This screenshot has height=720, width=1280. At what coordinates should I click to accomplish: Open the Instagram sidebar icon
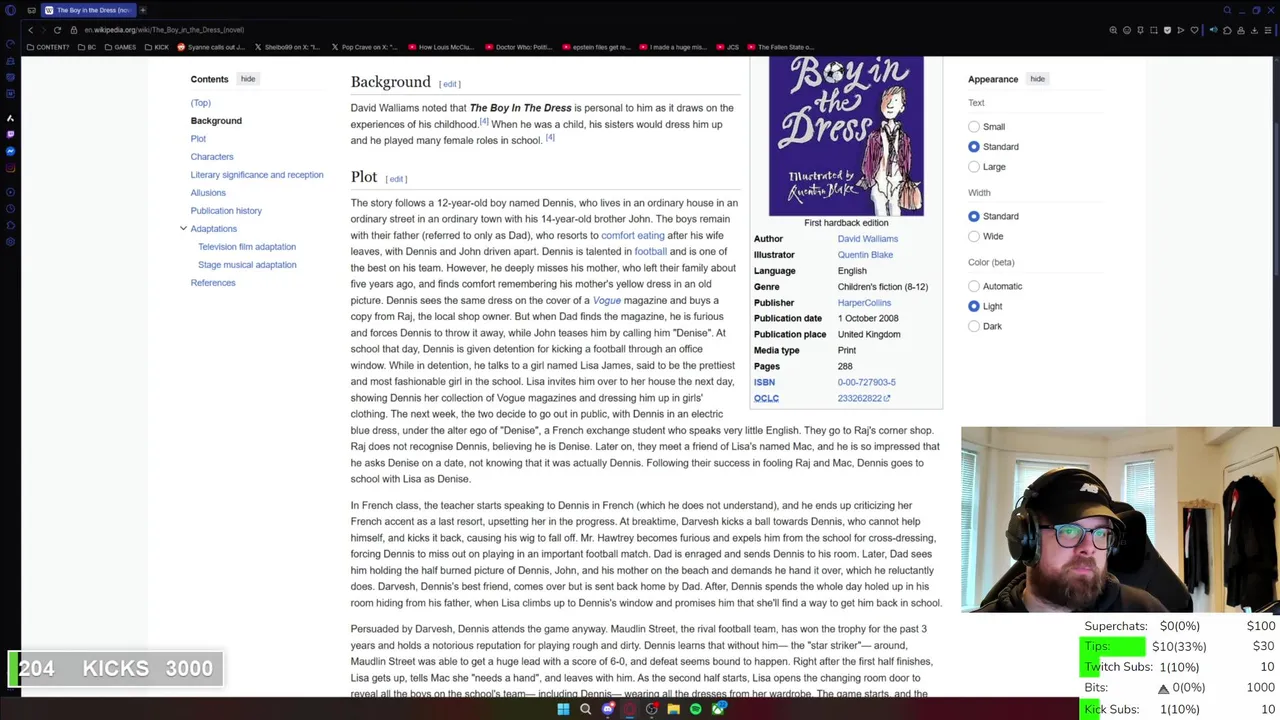(11, 167)
